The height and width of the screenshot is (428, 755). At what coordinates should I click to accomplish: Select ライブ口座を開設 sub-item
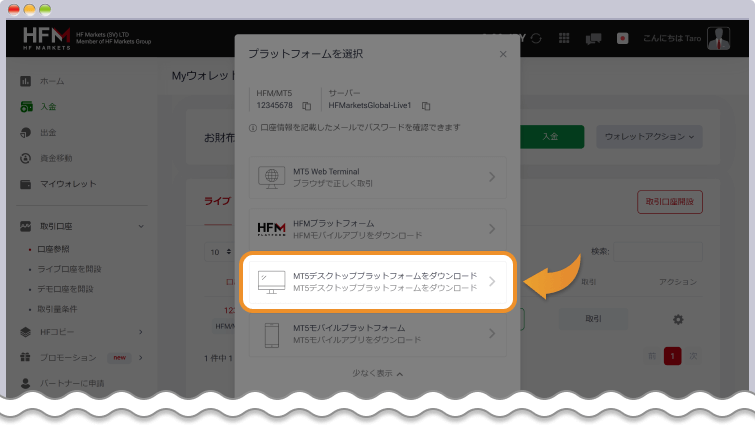[69, 269]
